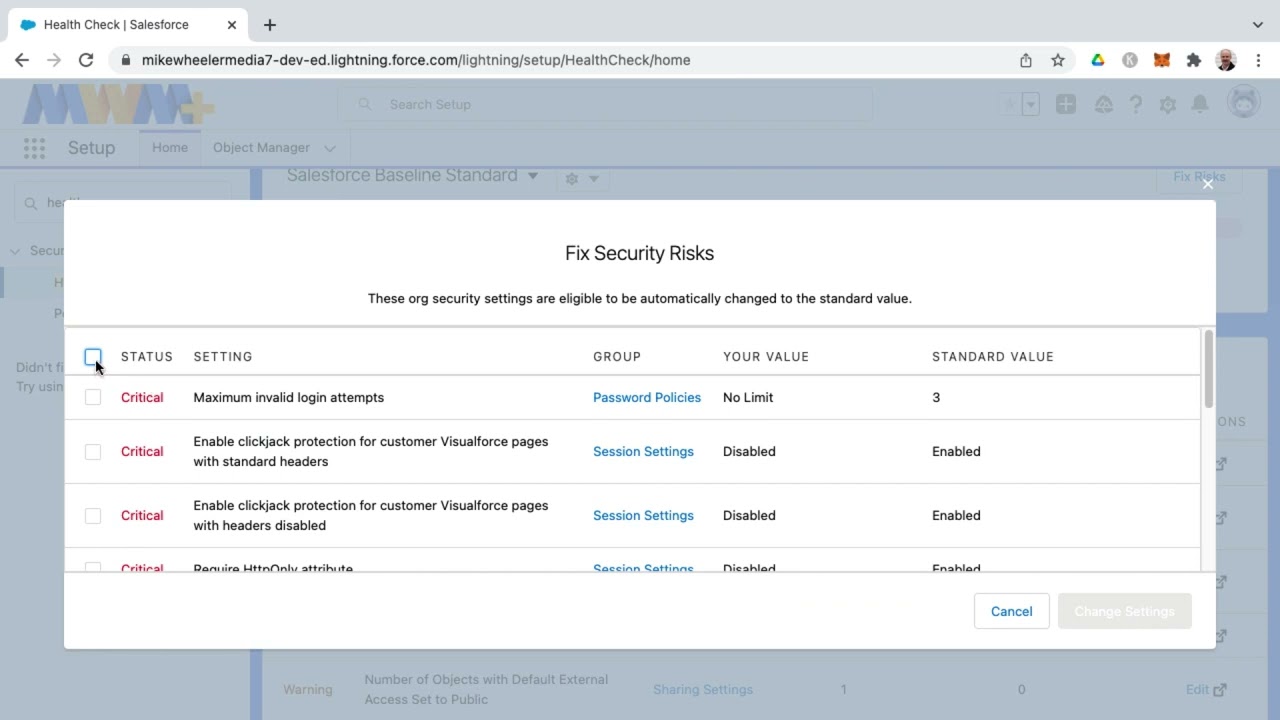Select the Health Check | Salesforce tab
1280x720 pixels.
pos(126,24)
